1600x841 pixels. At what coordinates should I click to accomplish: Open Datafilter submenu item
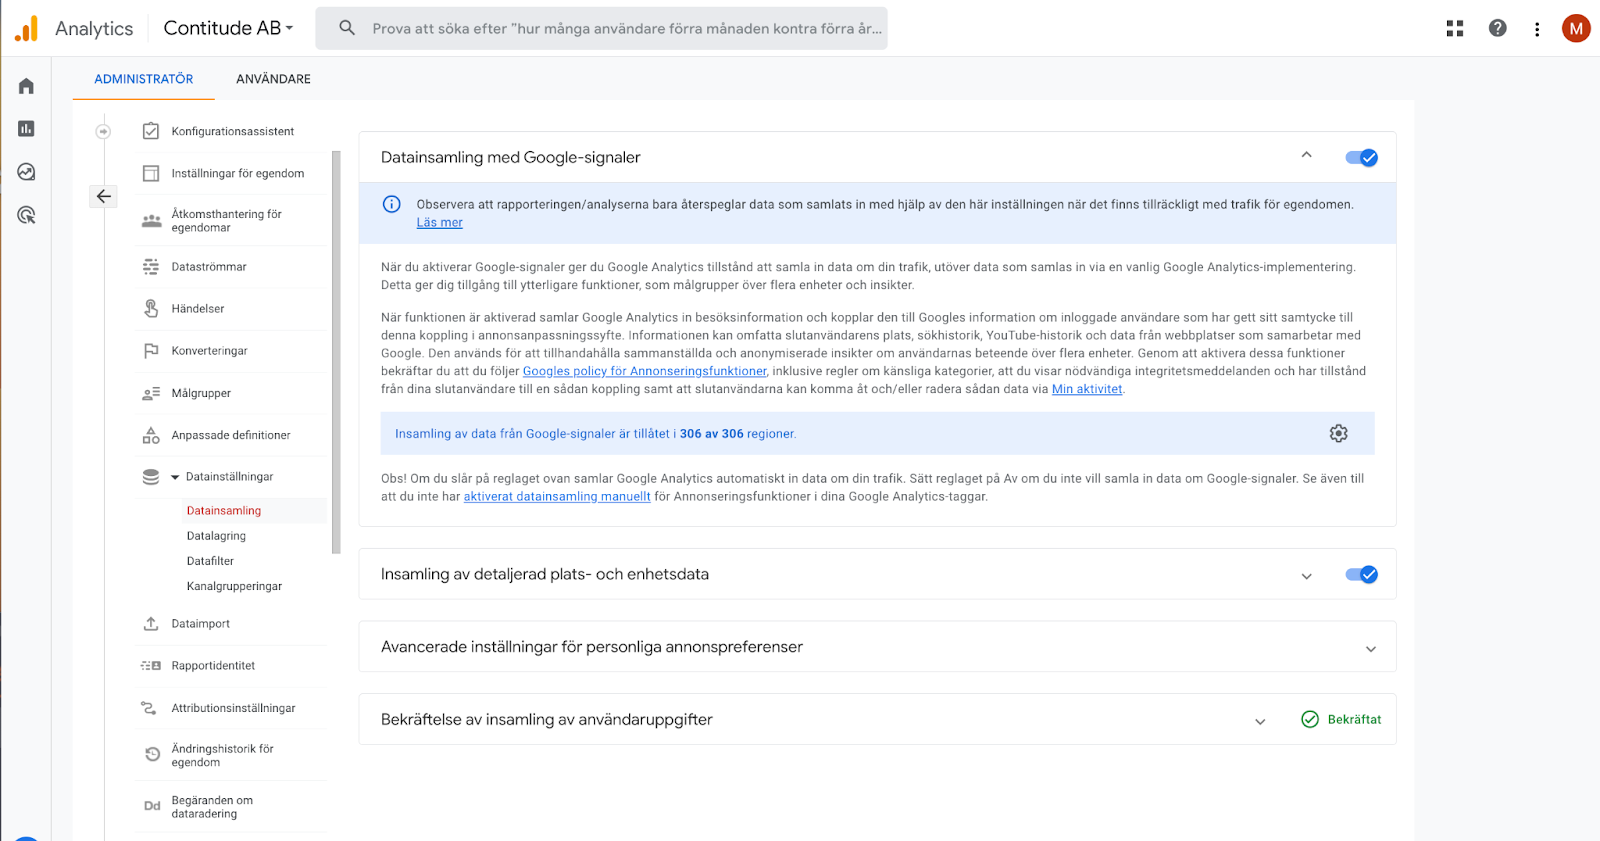(x=210, y=561)
